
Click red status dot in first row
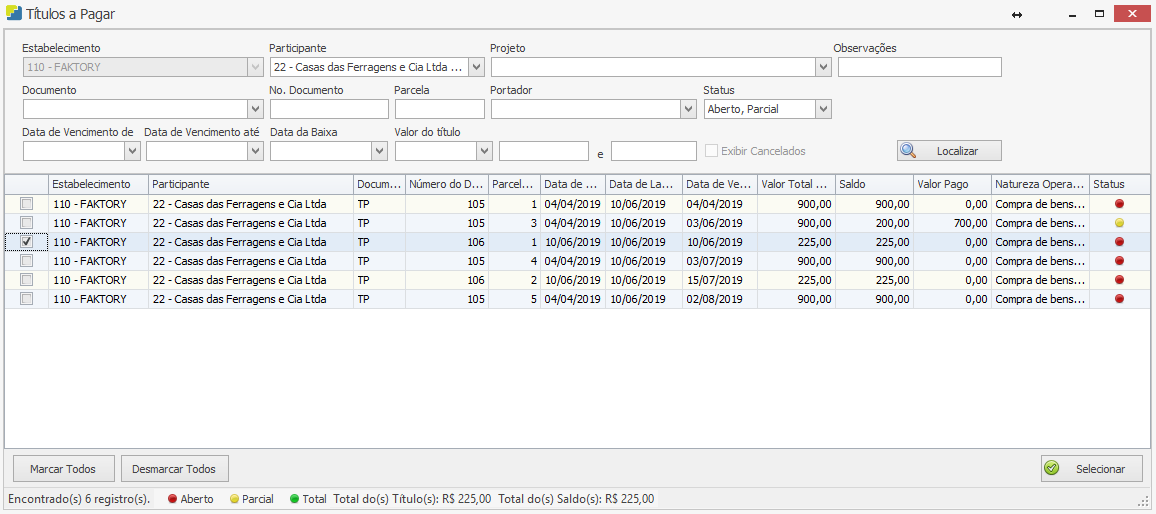[x=1119, y=204]
